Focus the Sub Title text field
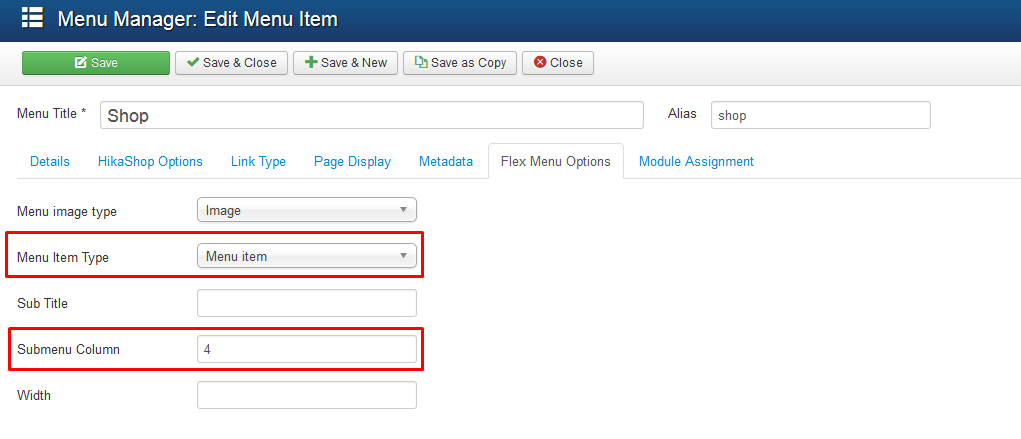Screen dimensions: 1021x439 307,303
